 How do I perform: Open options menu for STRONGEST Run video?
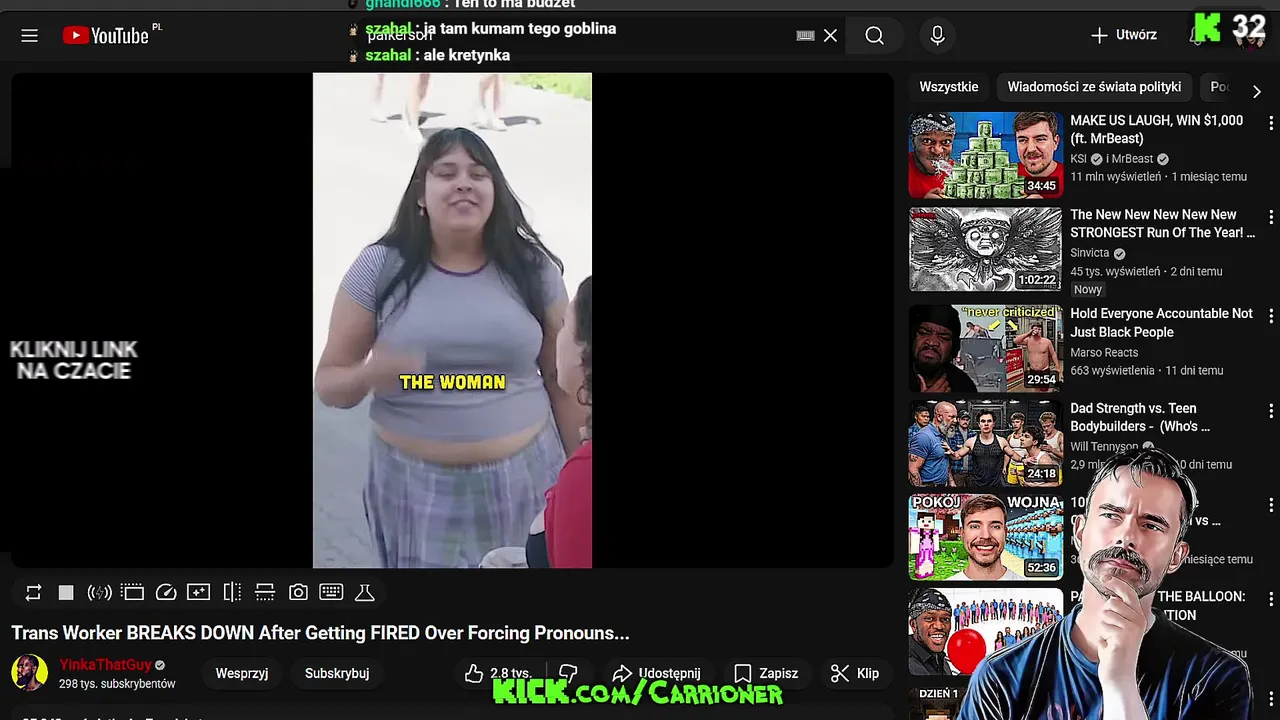[1271, 216]
